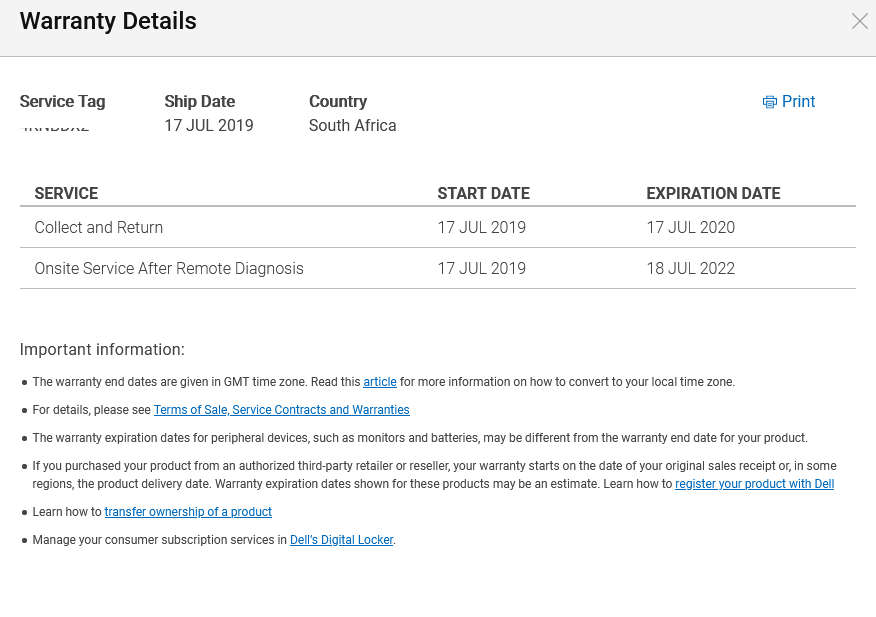Viewport: 876px width, 617px height.
Task: Click the SERVICE column header
Action: pyautogui.click(x=66, y=194)
